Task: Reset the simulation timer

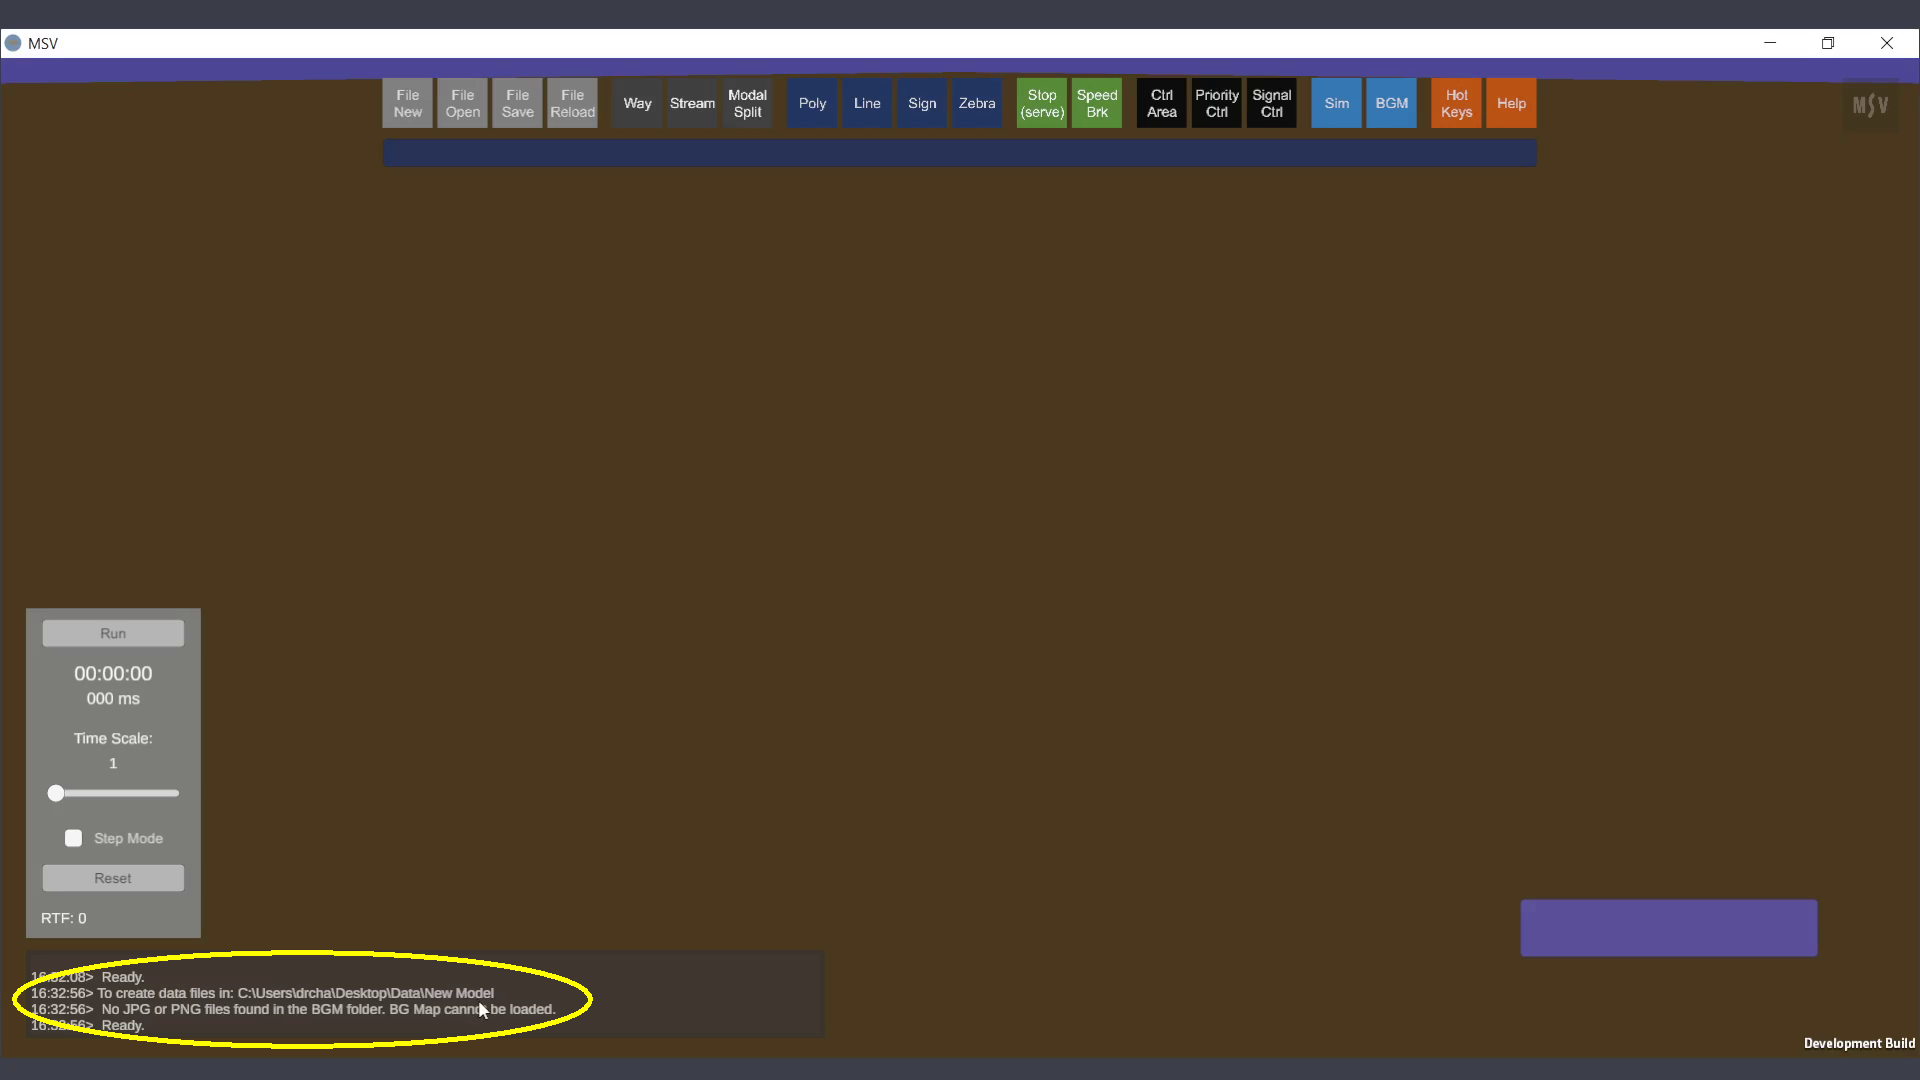Action: pos(113,878)
